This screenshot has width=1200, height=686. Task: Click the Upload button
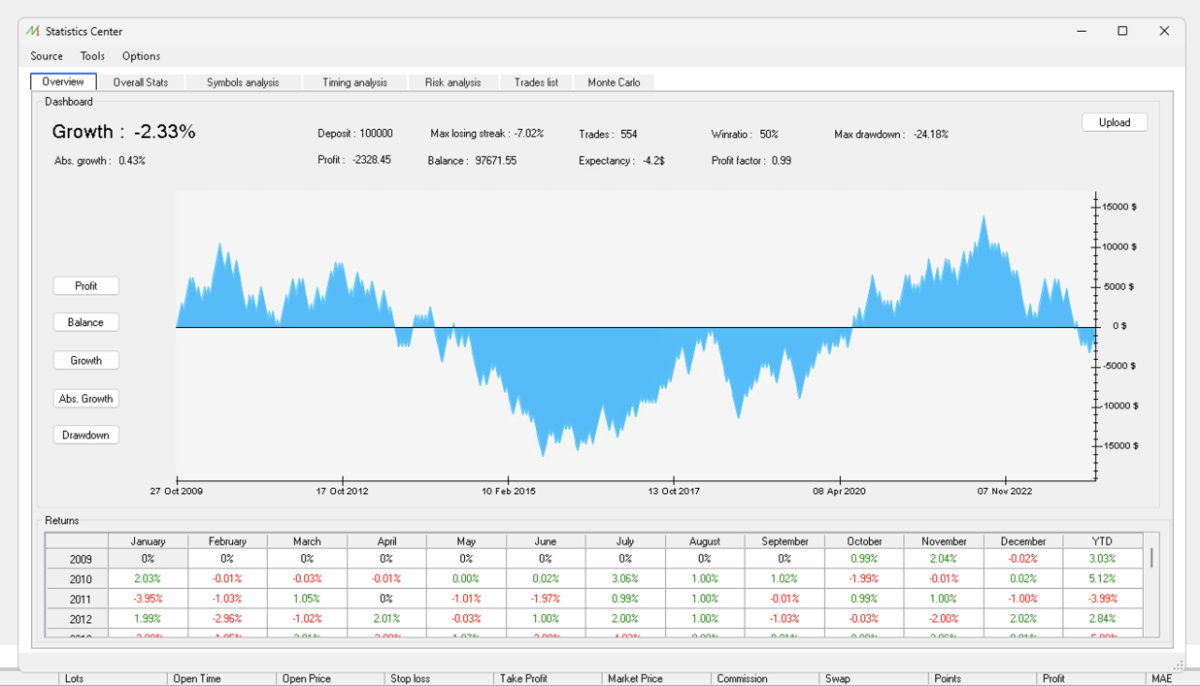pos(1114,122)
